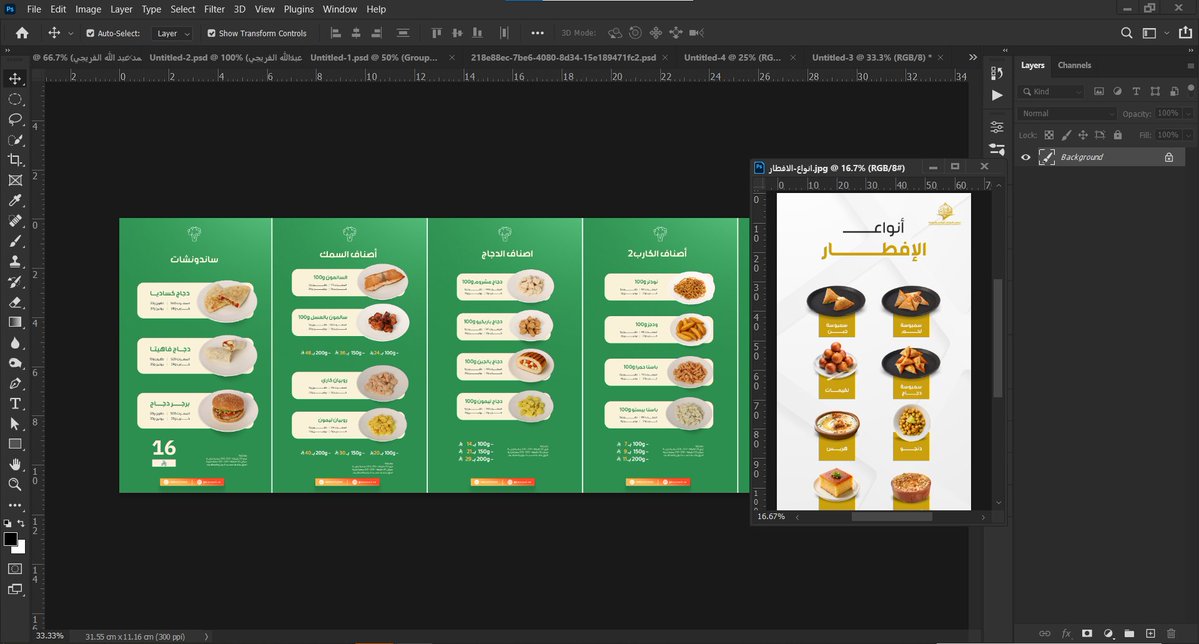Open the History panel icon
This screenshot has height=644, width=1199.
996,73
